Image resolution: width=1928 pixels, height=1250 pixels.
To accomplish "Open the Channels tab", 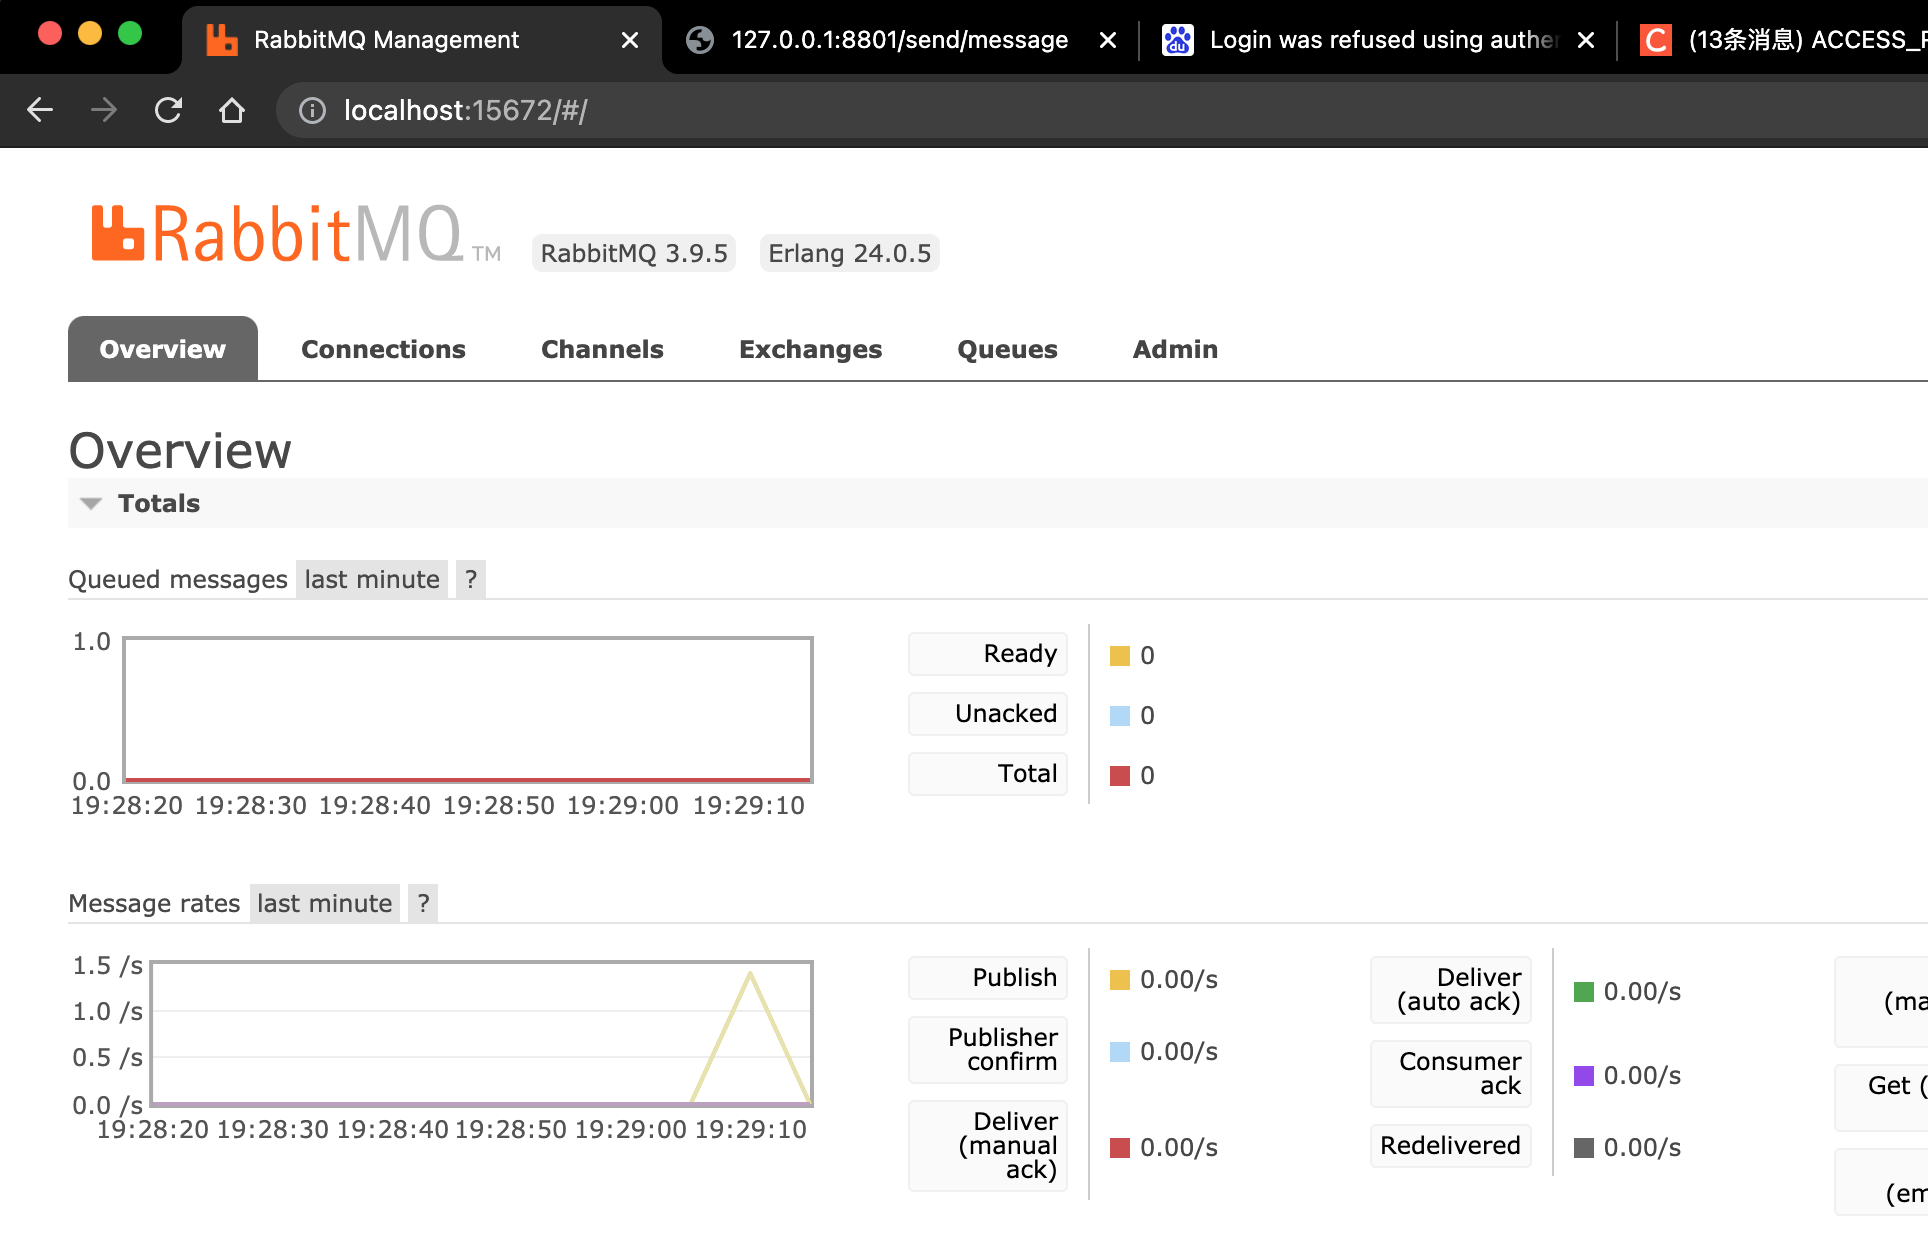I will pyautogui.click(x=602, y=349).
